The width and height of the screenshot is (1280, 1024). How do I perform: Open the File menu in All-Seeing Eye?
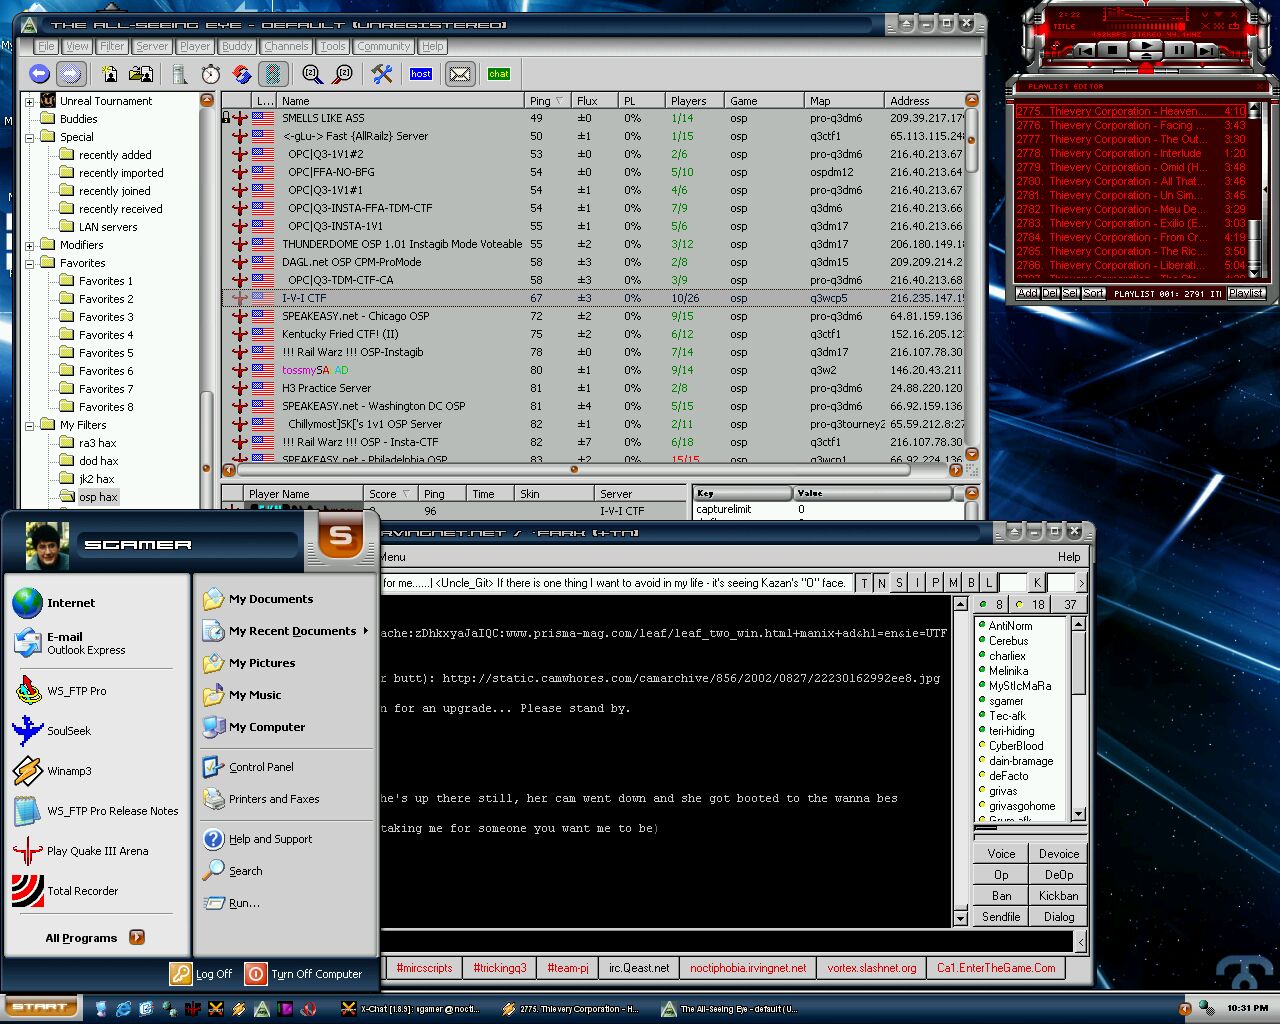point(46,46)
